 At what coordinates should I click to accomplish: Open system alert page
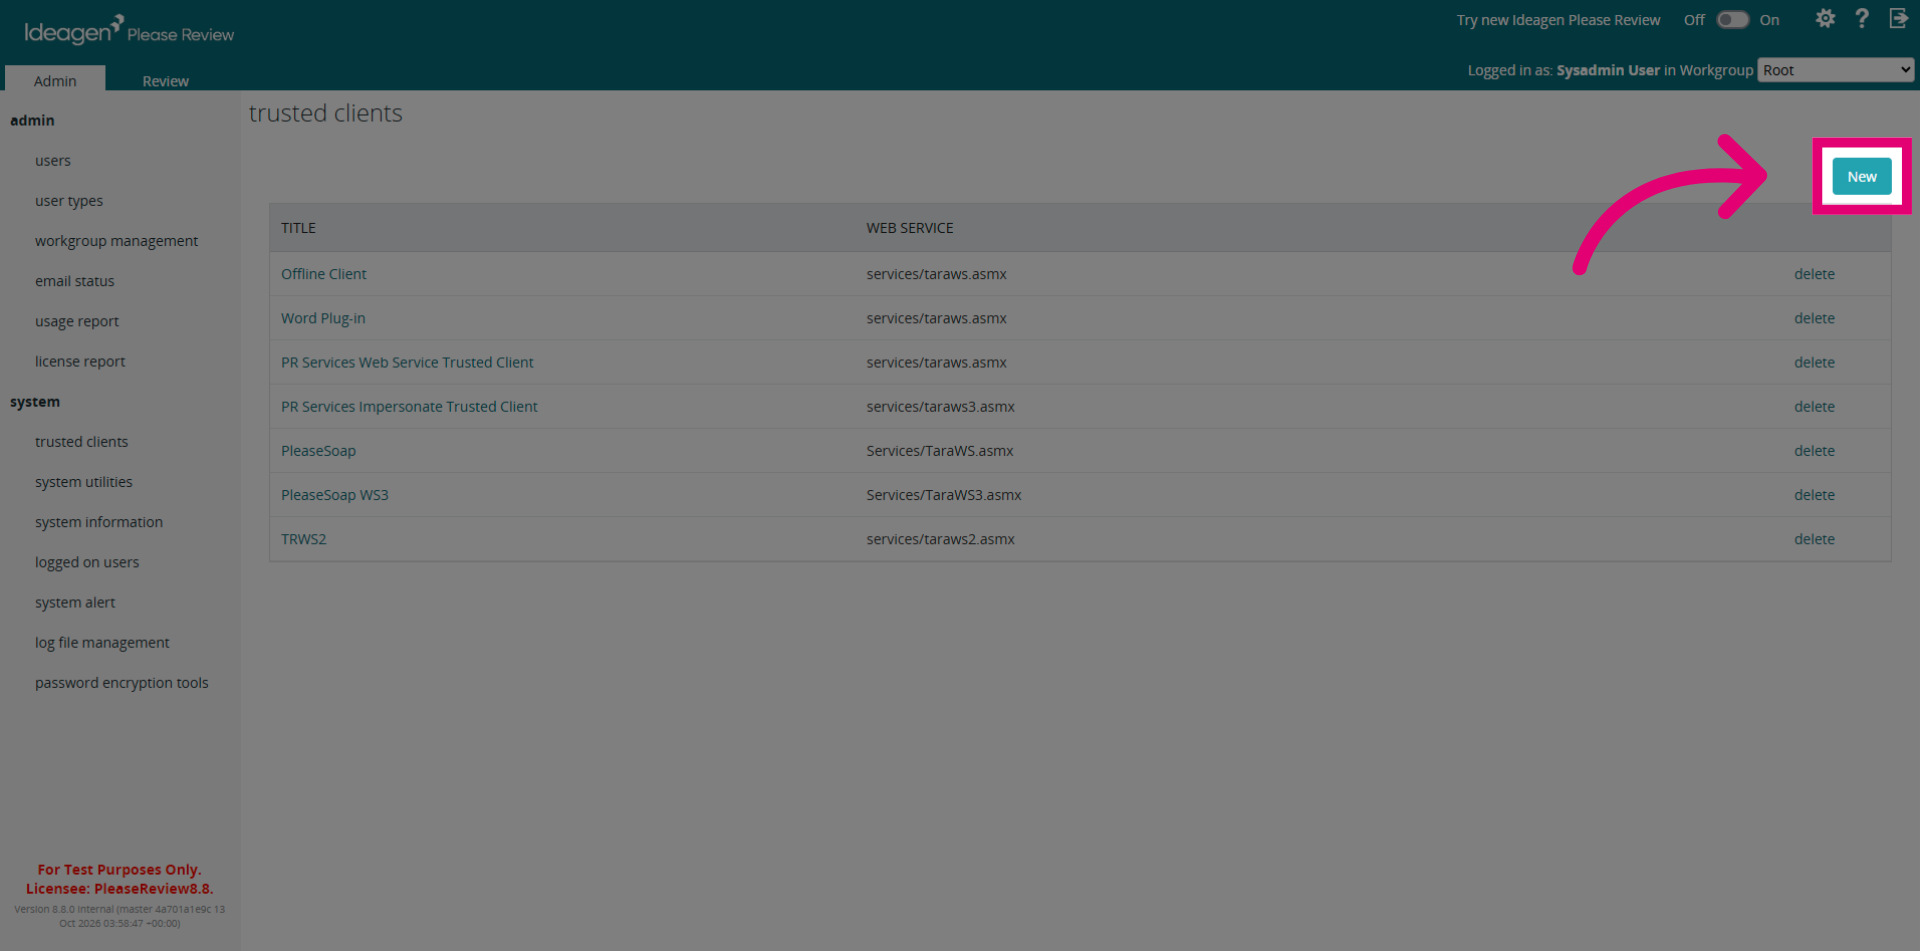(75, 602)
